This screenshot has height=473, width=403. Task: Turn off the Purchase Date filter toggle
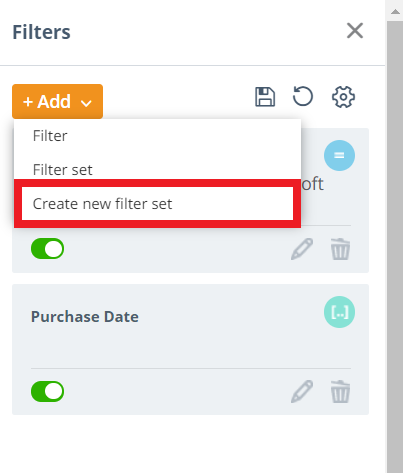pos(47,391)
